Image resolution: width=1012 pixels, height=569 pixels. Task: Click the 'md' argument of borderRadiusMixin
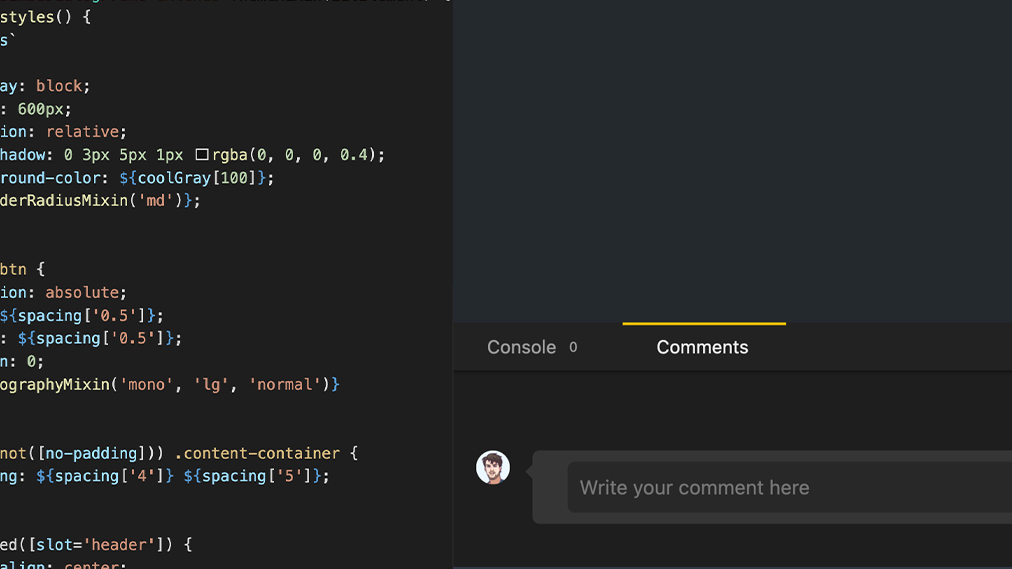click(x=160, y=200)
